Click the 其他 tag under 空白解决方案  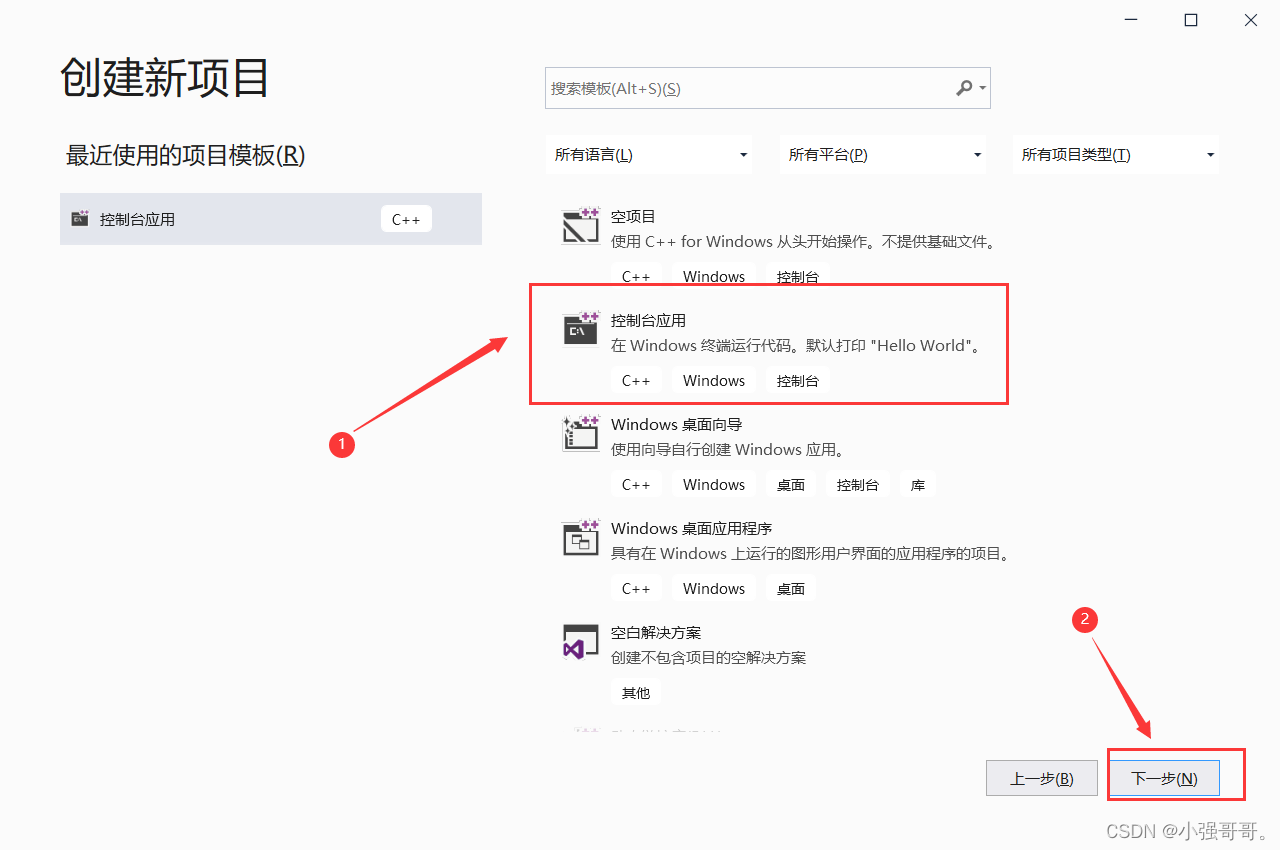636,692
